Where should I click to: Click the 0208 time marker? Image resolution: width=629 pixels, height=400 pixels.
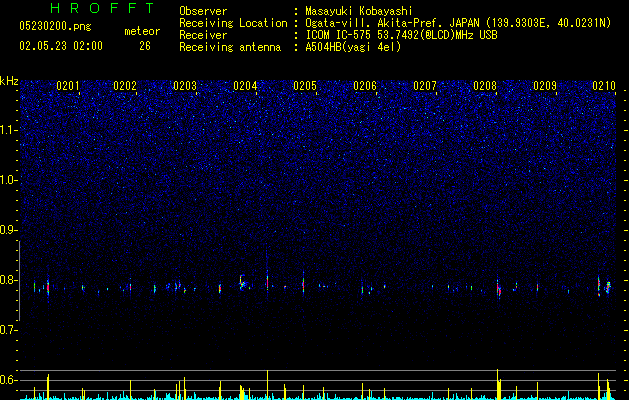point(485,86)
